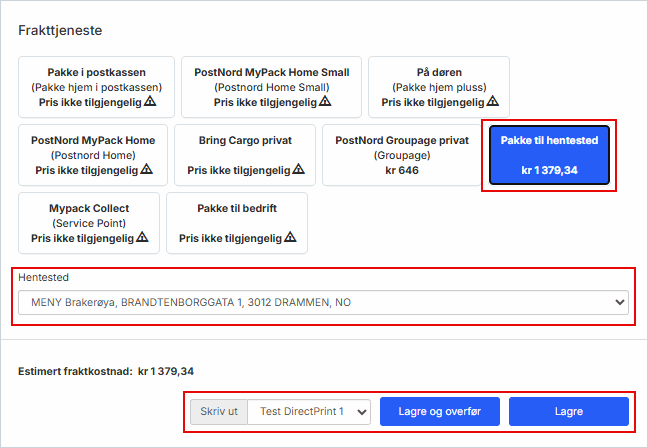The width and height of the screenshot is (648, 448).
Task: Expand the Test DirectPrint 1 printer dropdown
Action: pos(309,412)
